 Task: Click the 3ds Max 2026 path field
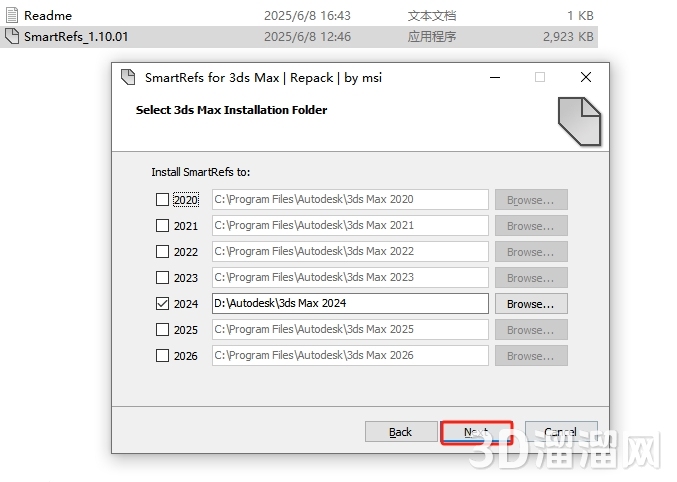click(350, 355)
